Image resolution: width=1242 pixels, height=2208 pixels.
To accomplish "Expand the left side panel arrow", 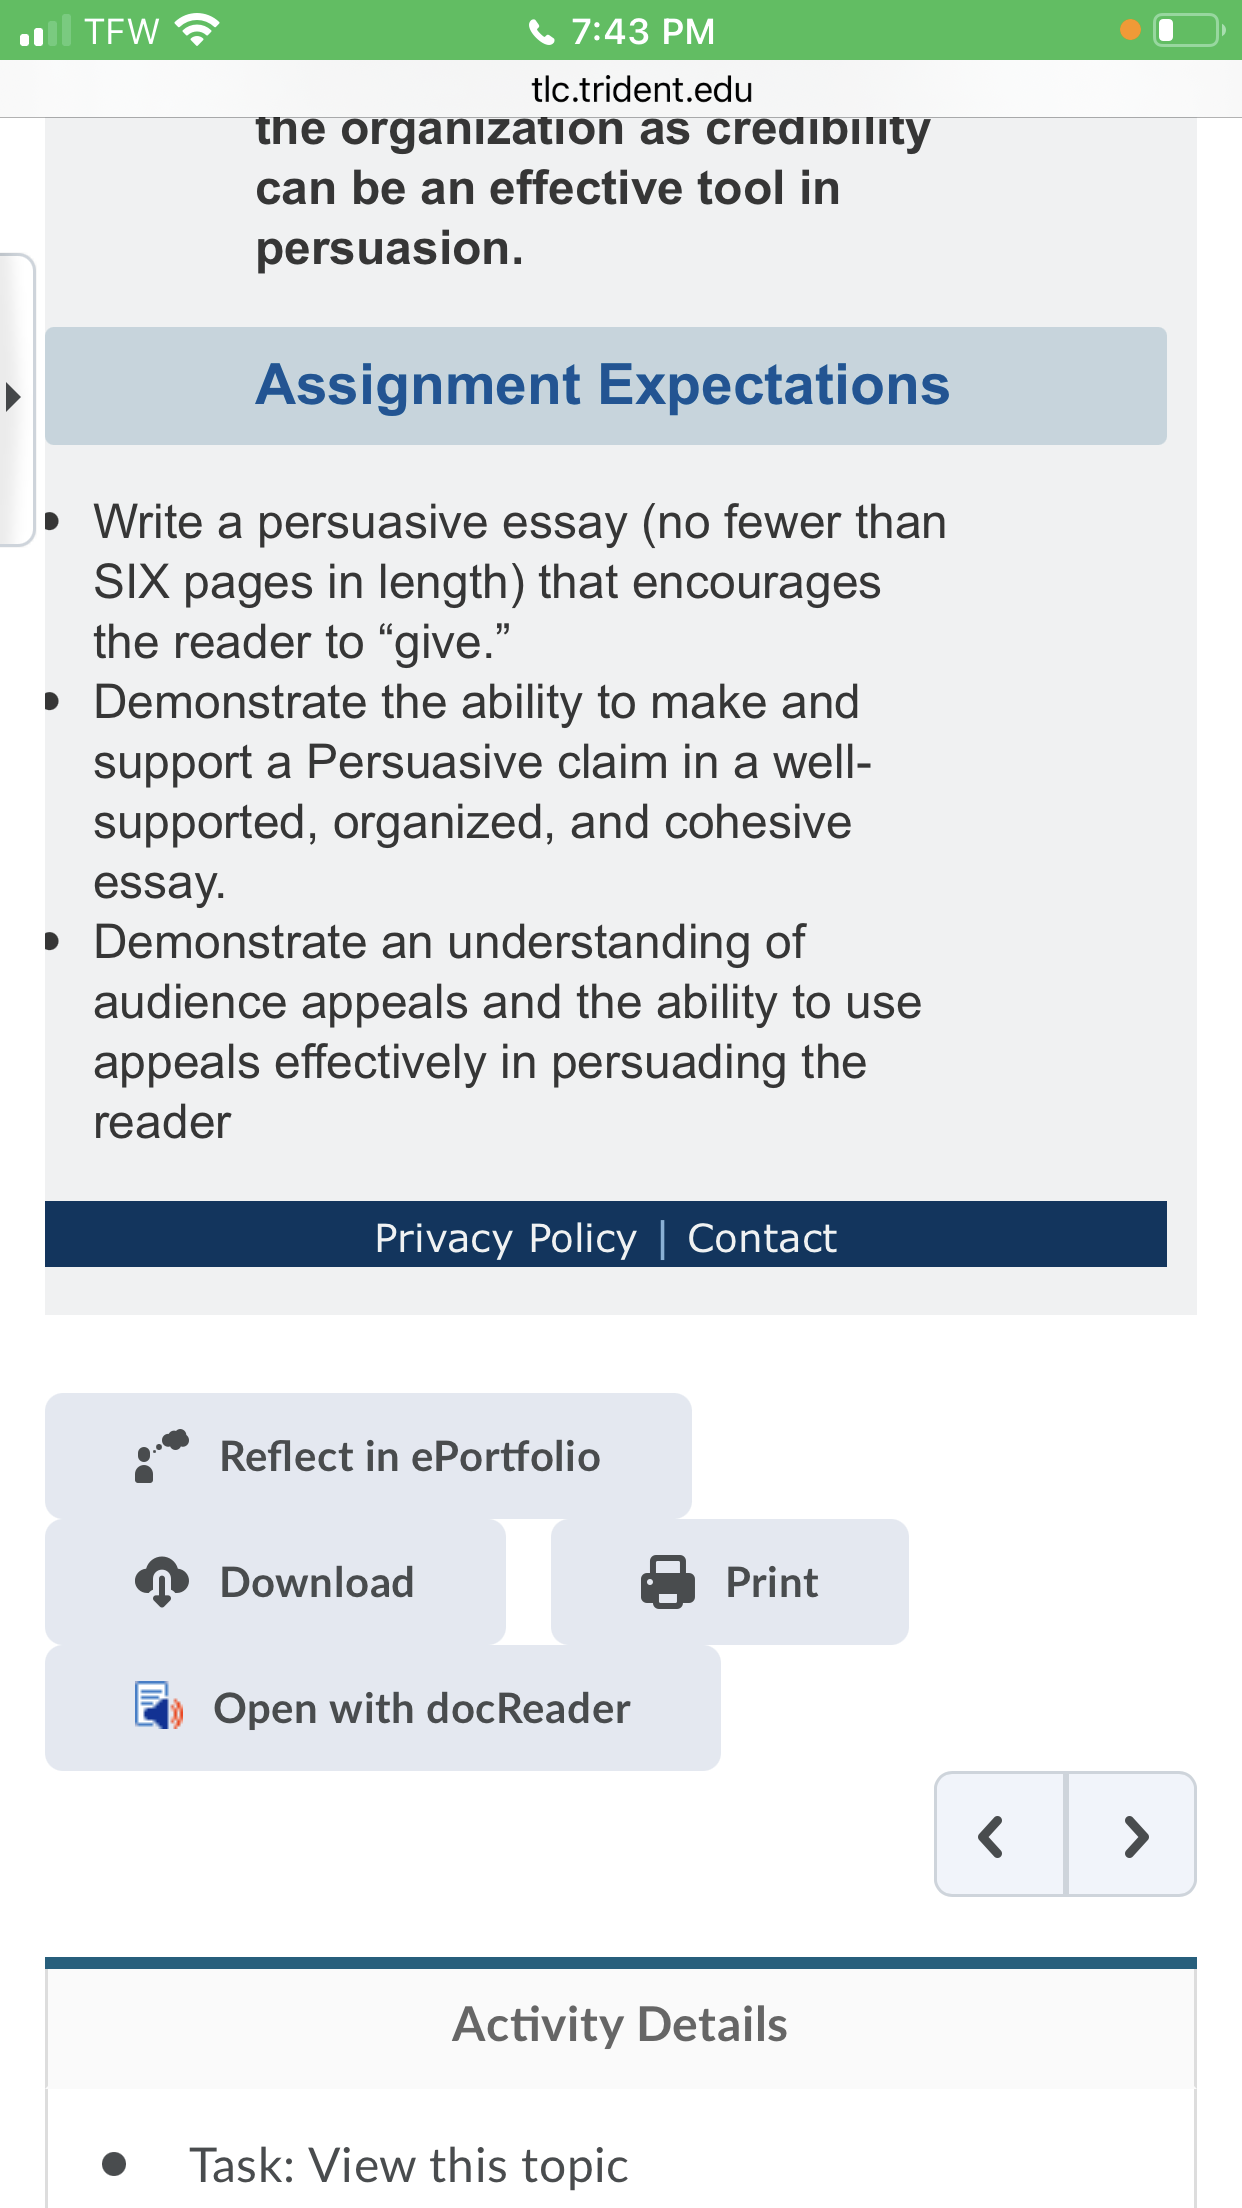I will point(14,398).
